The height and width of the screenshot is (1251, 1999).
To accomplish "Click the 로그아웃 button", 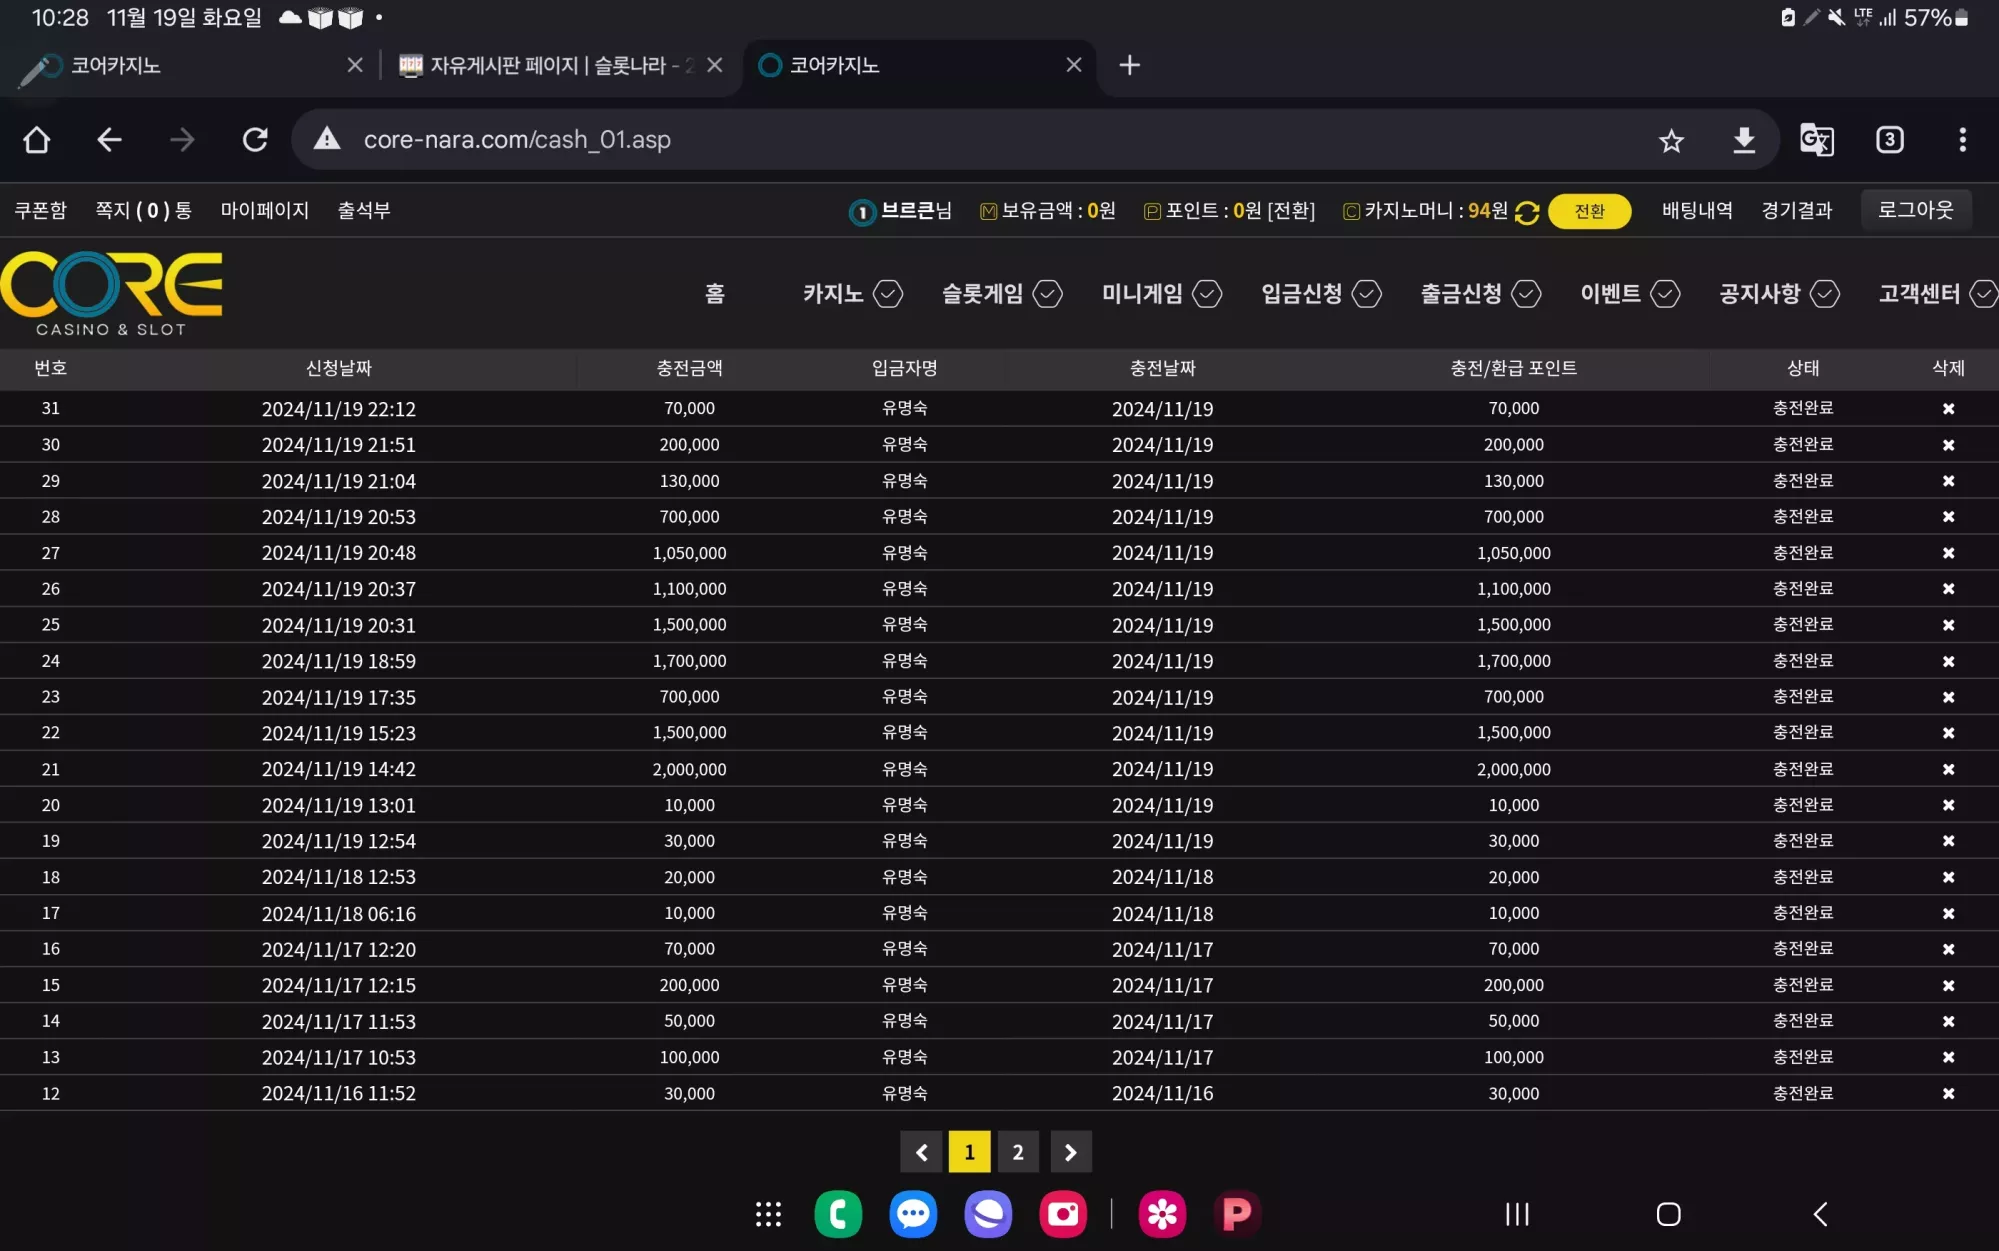I will 1915,210.
